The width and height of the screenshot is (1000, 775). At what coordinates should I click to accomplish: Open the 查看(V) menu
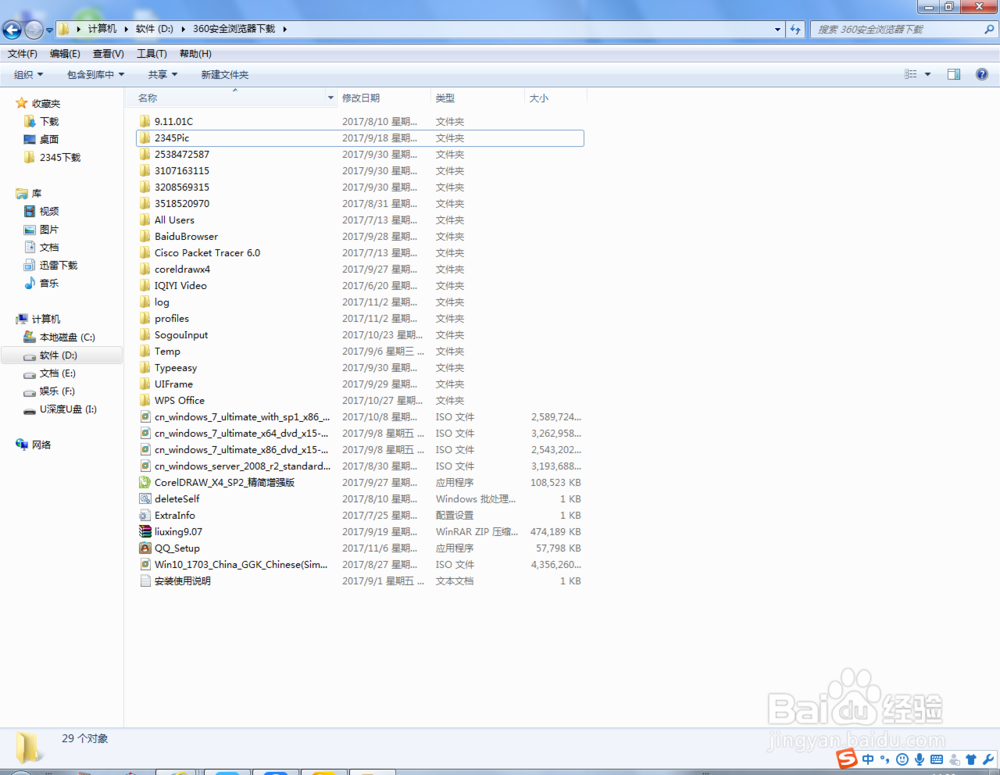108,54
